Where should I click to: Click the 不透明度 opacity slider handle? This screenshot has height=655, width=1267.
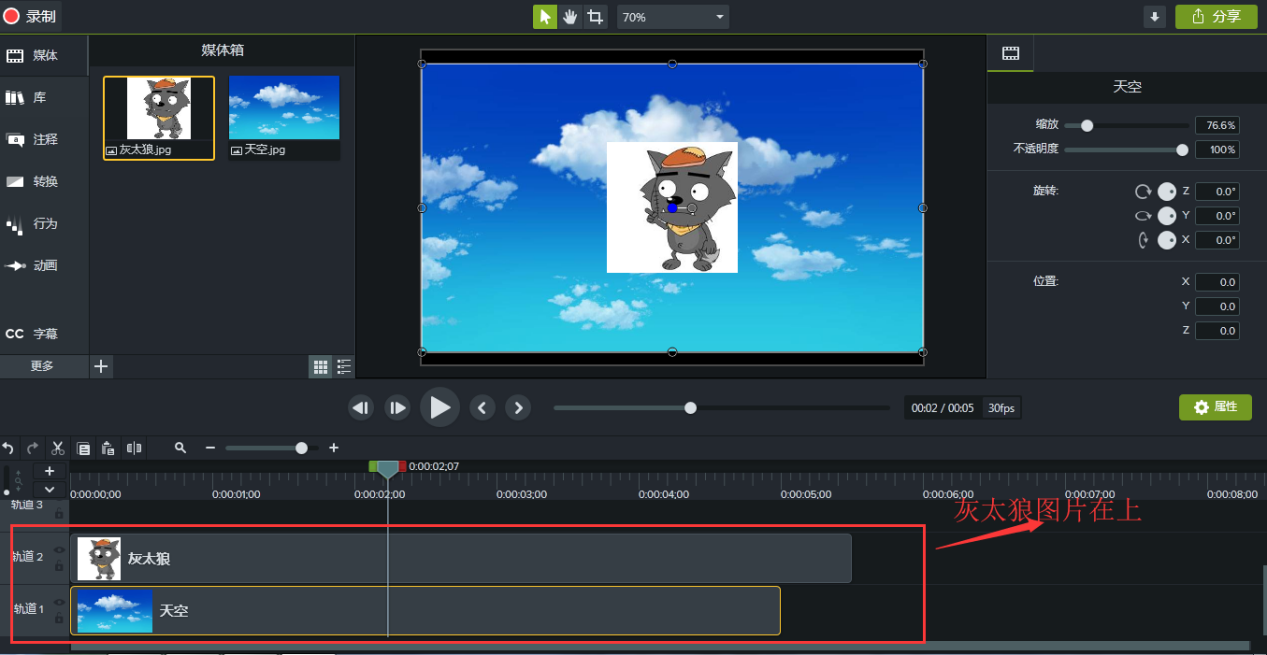(x=1182, y=150)
